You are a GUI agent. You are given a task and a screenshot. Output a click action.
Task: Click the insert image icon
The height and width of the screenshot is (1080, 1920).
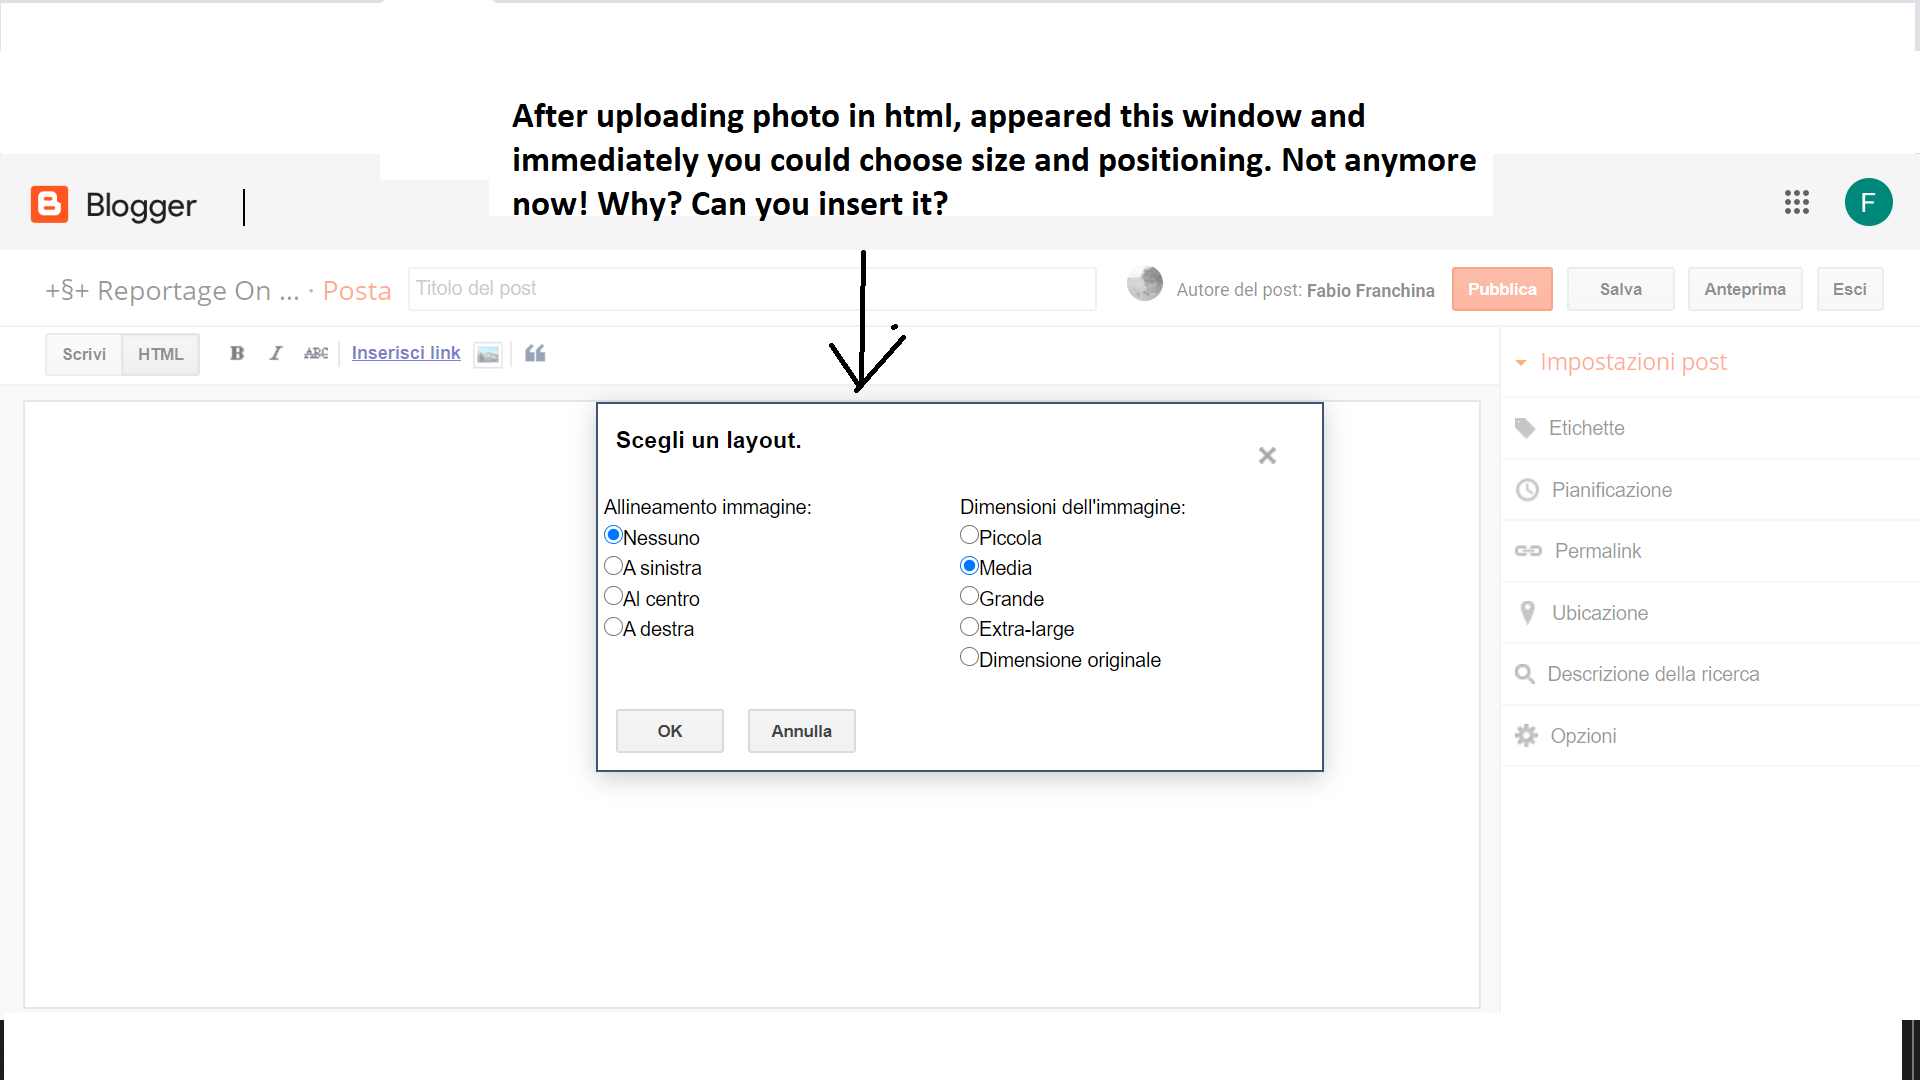coord(488,355)
